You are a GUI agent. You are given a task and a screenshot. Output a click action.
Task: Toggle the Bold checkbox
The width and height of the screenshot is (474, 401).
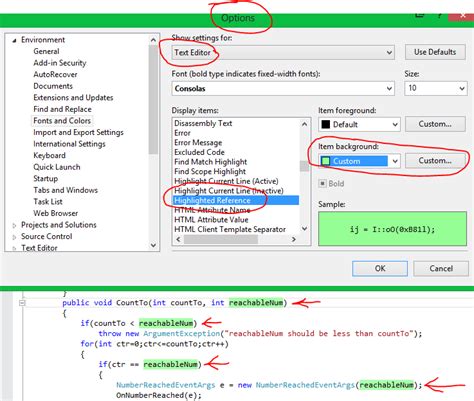point(322,184)
